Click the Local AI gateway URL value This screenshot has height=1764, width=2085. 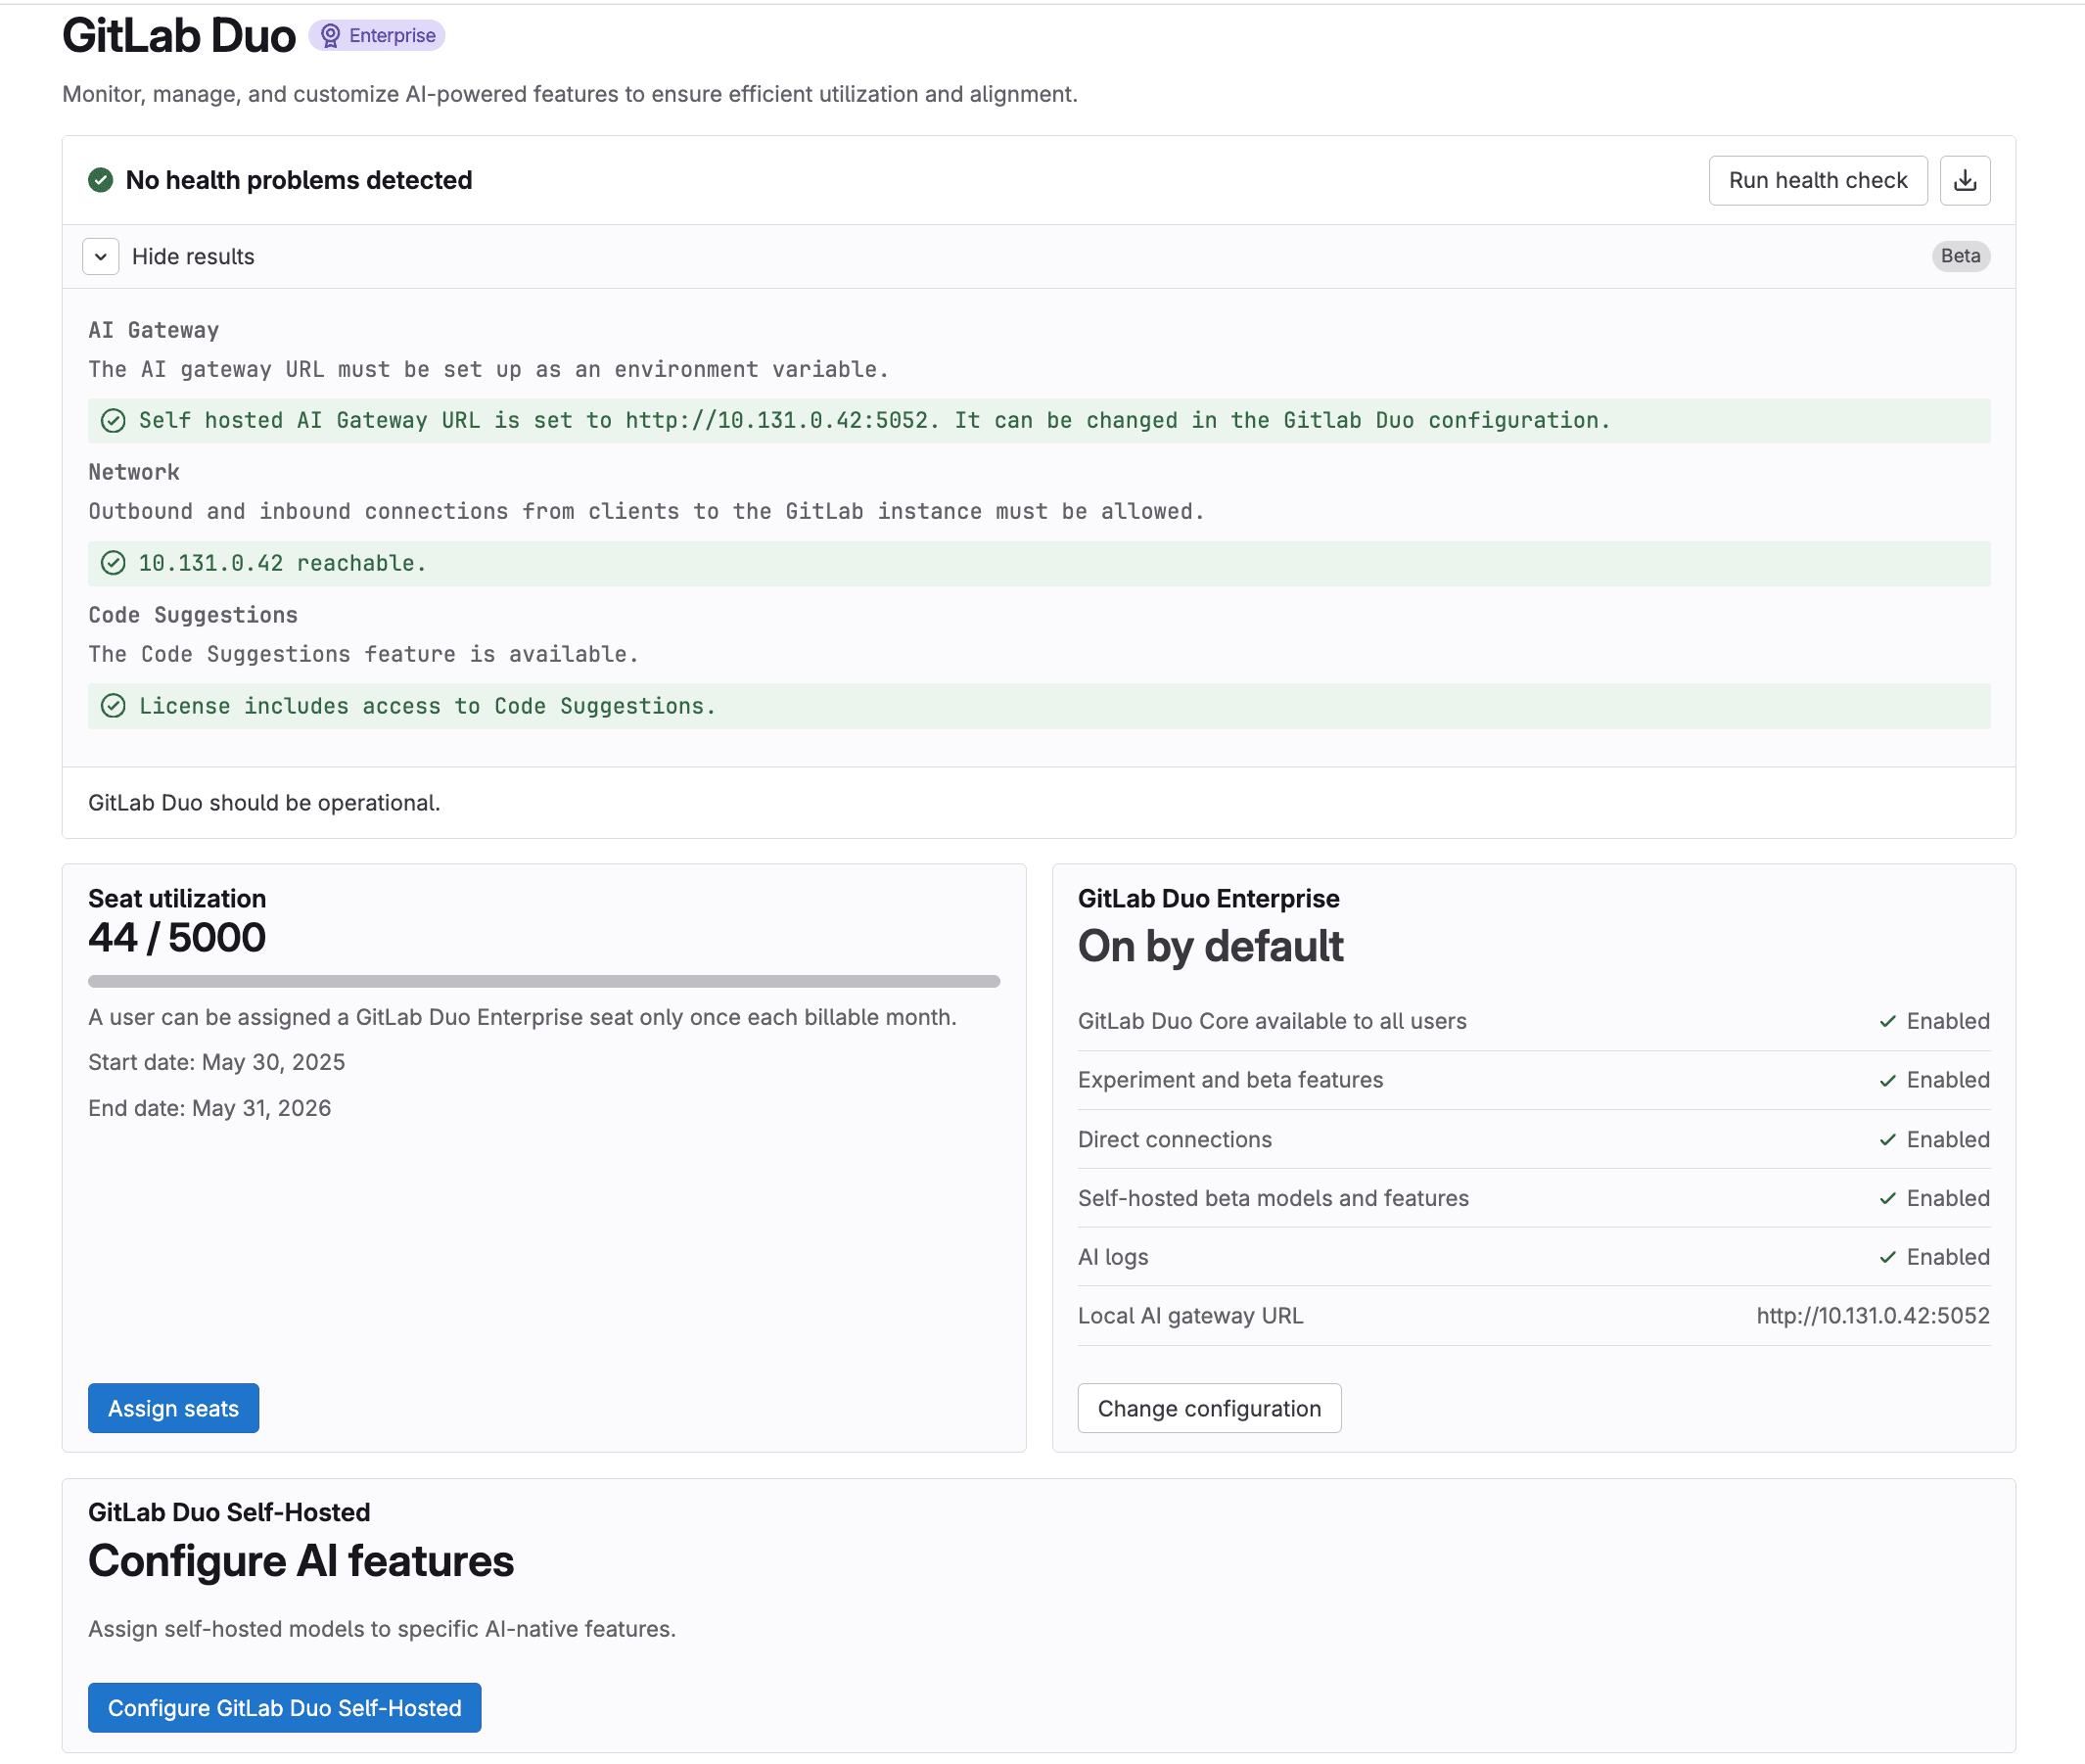click(1873, 1316)
